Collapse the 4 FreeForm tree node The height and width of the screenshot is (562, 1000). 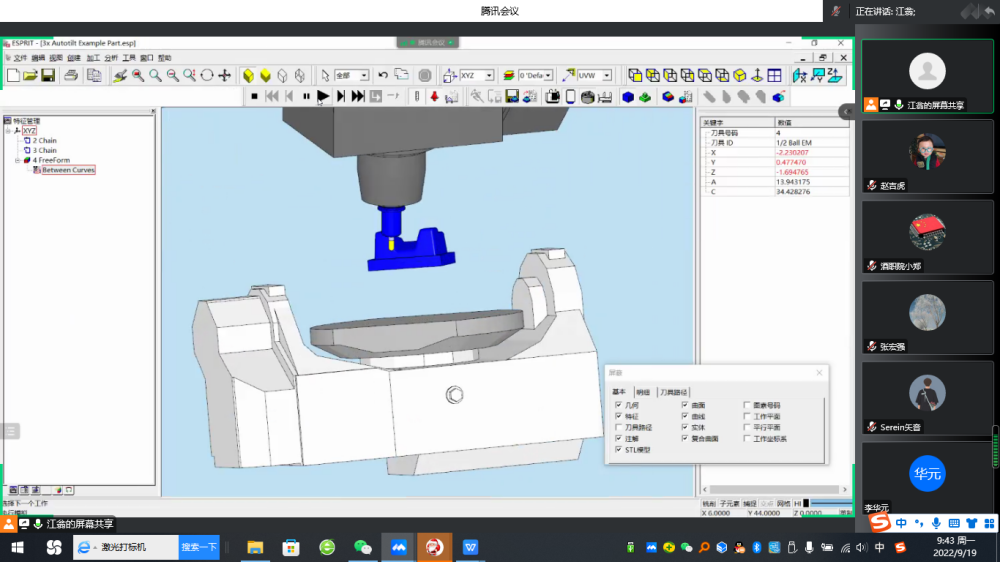pos(17,160)
